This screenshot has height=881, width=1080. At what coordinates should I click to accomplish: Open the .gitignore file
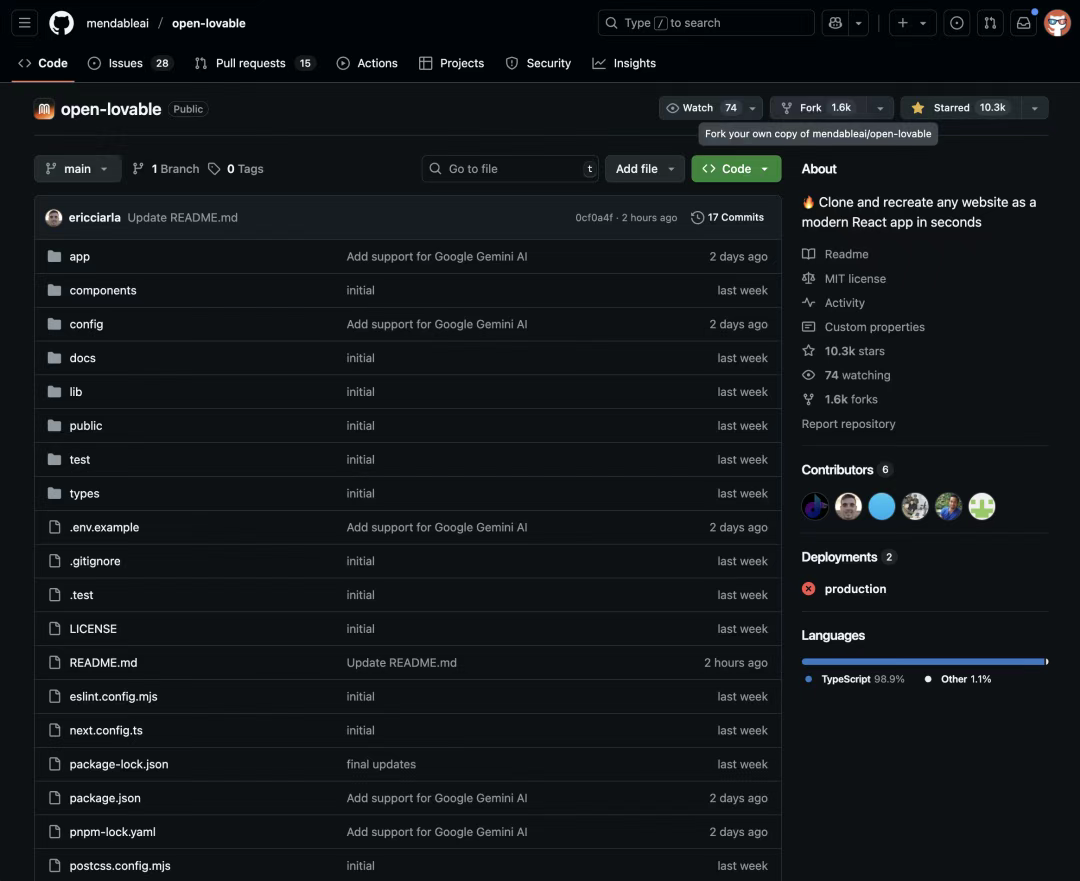coord(94,561)
